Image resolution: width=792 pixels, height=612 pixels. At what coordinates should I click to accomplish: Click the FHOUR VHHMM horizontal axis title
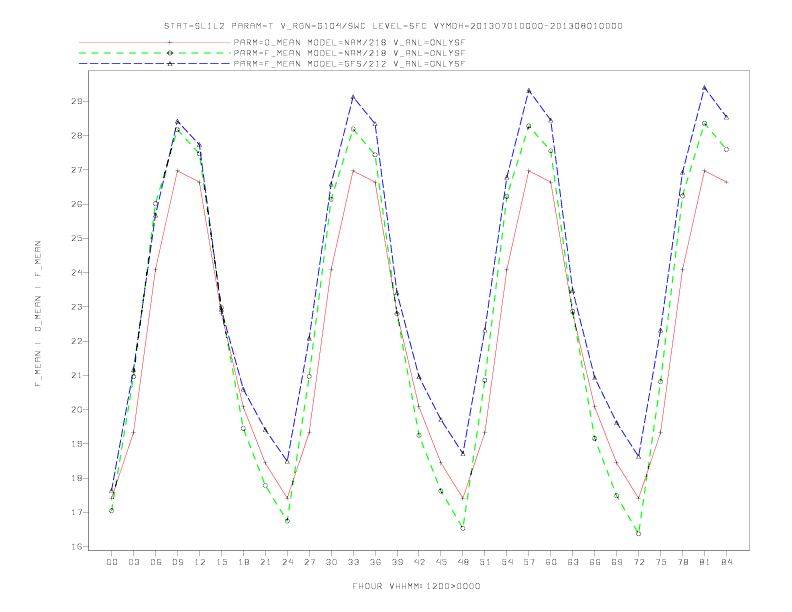pos(416,586)
